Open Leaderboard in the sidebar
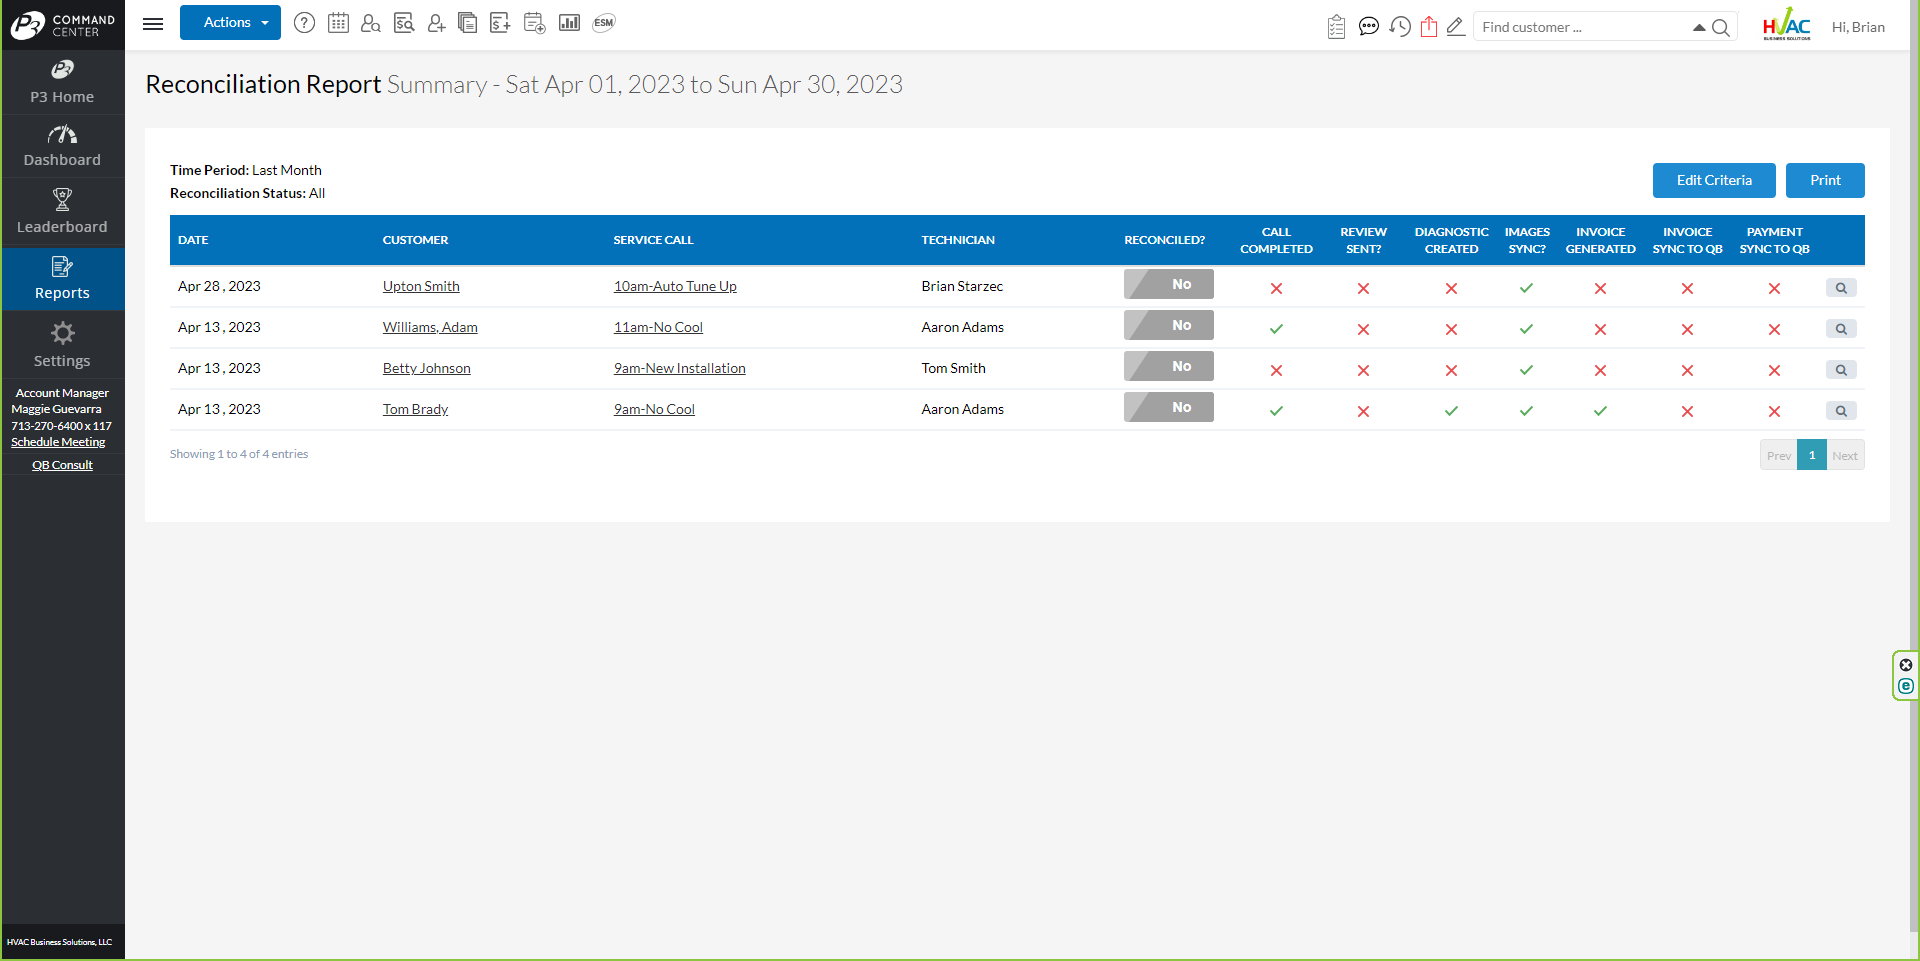This screenshot has width=1920, height=961. click(x=62, y=212)
